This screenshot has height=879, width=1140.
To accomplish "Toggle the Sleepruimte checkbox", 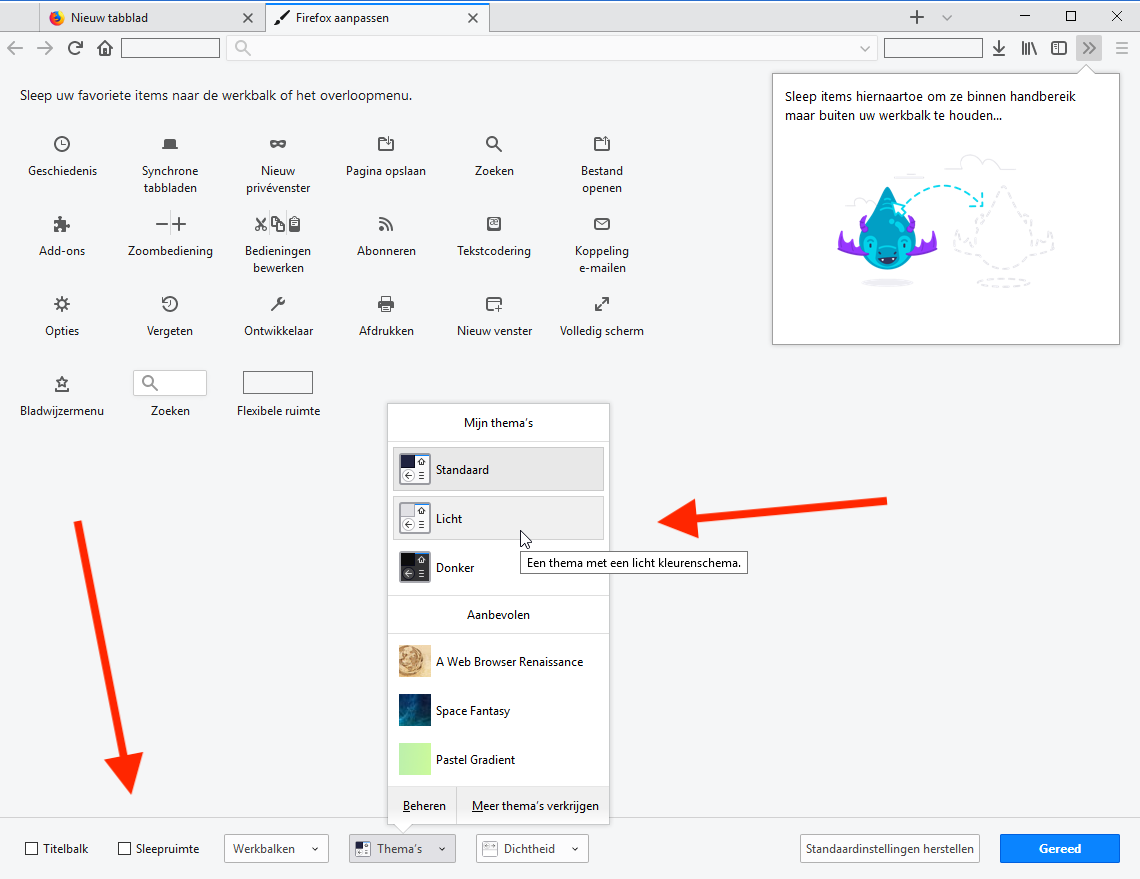I will (x=125, y=849).
